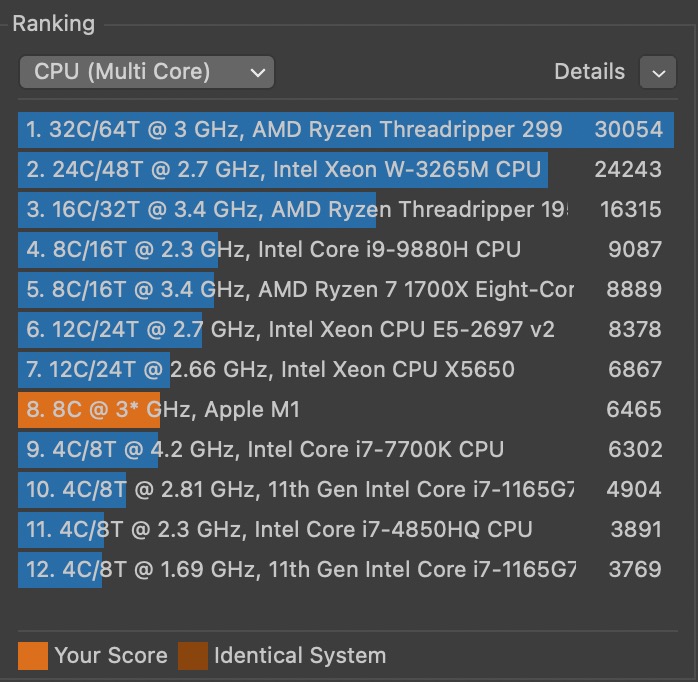Select the AMD Ryzen 7 1700X row
The image size is (698, 682).
pyautogui.click(x=346, y=289)
